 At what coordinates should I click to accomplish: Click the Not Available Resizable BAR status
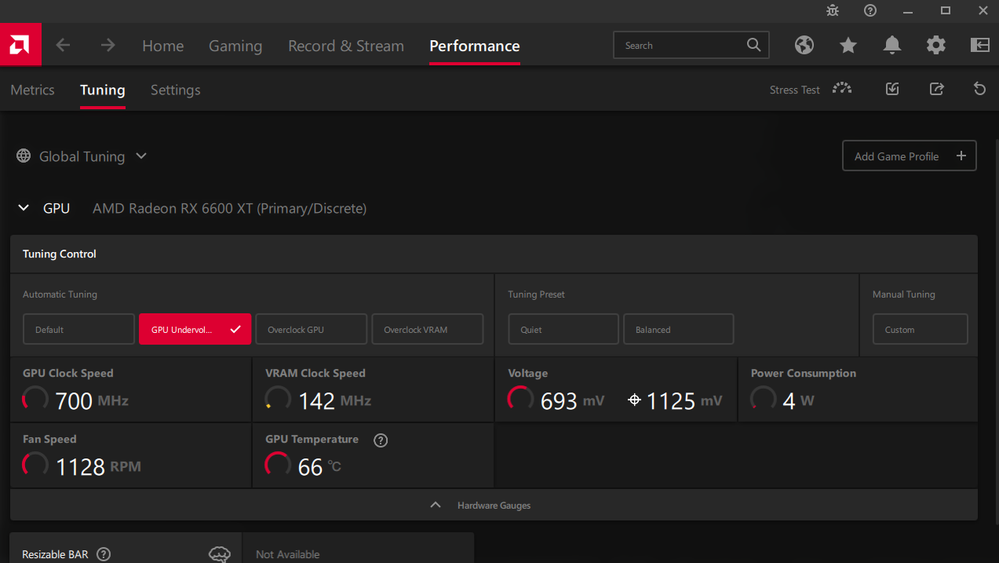287,554
